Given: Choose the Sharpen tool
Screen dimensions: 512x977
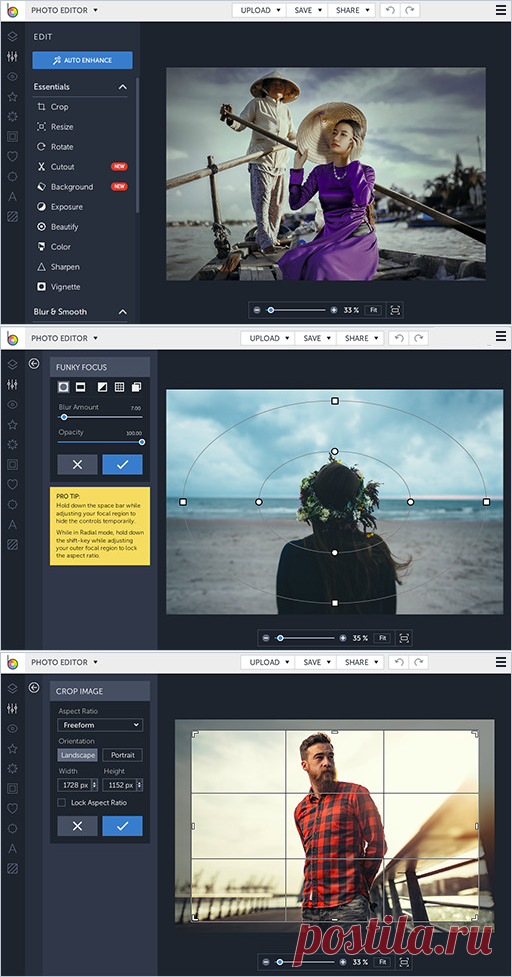Looking at the screenshot, I should pos(65,267).
